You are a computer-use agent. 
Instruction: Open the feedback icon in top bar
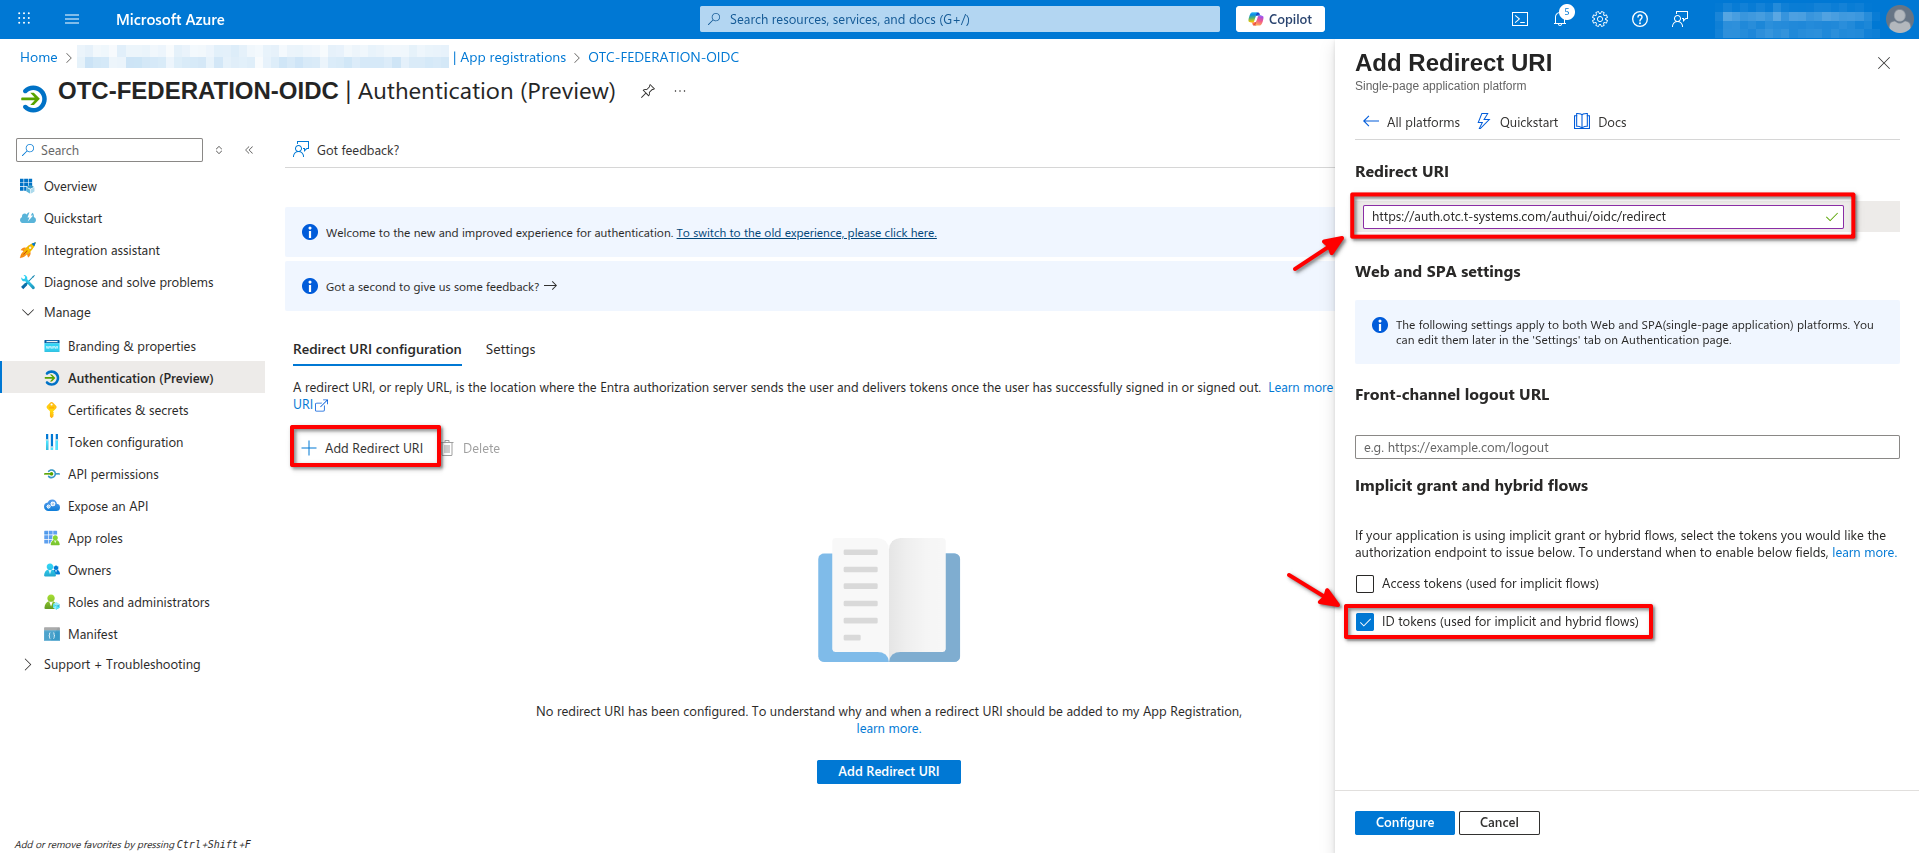pyautogui.click(x=1680, y=19)
